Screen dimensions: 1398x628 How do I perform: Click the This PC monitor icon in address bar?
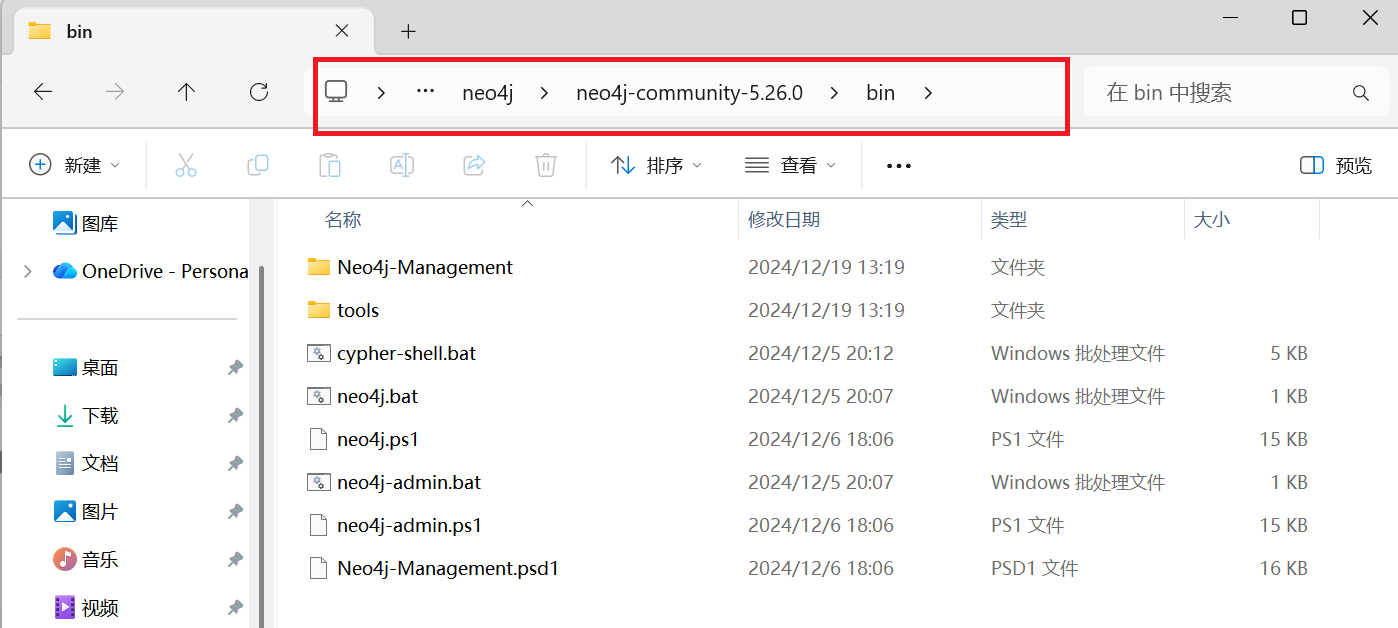pyautogui.click(x=336, y=92)
